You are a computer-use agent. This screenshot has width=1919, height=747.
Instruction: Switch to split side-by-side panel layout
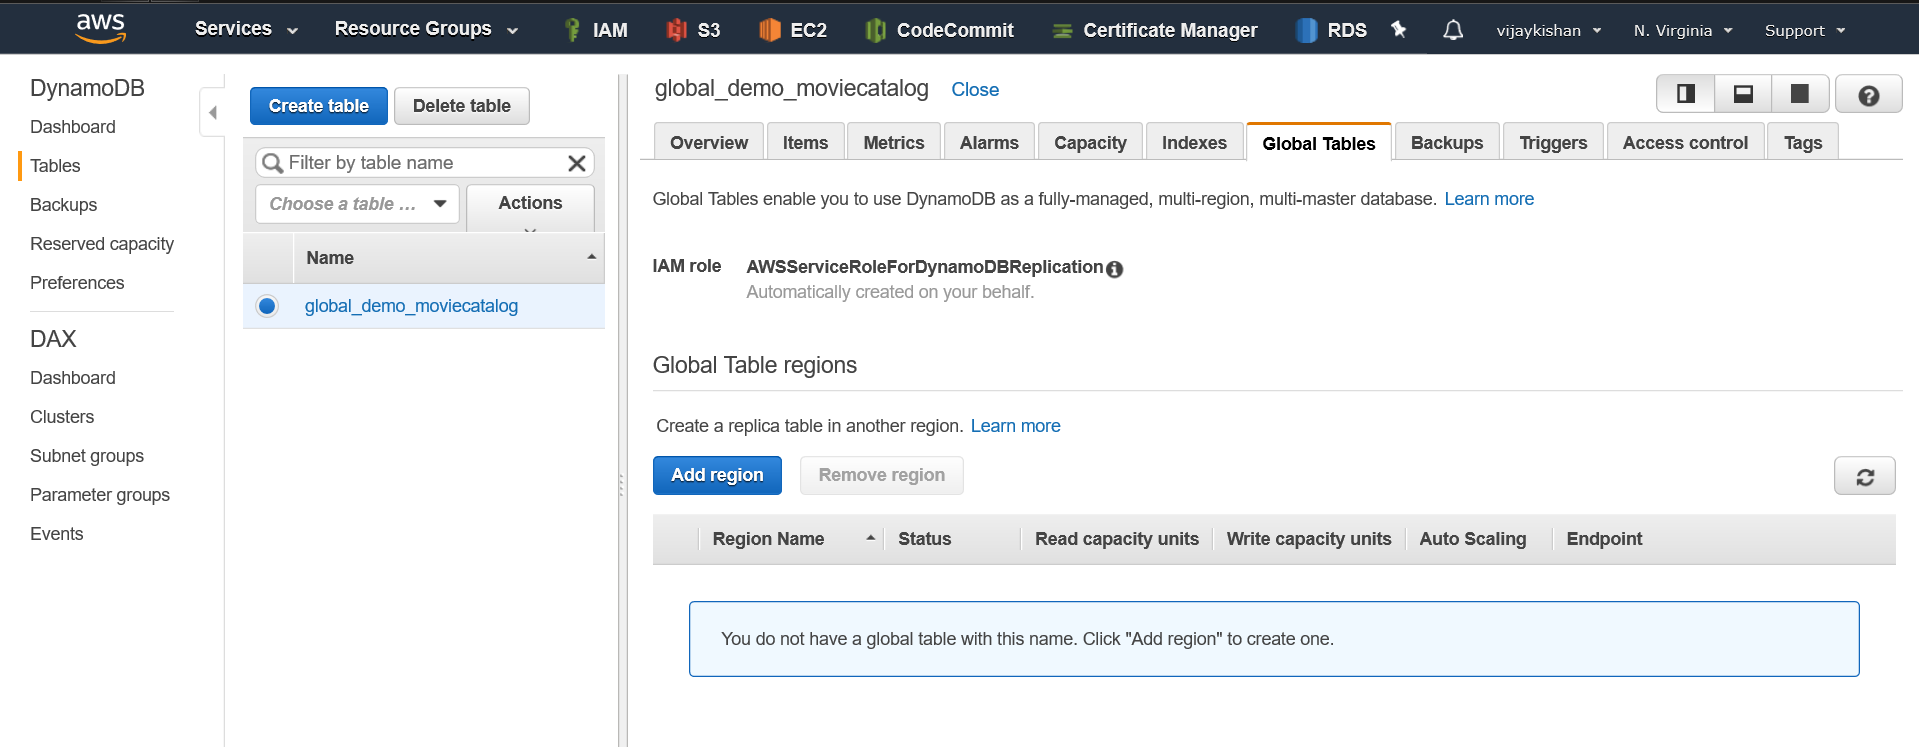coord(1686,94)
